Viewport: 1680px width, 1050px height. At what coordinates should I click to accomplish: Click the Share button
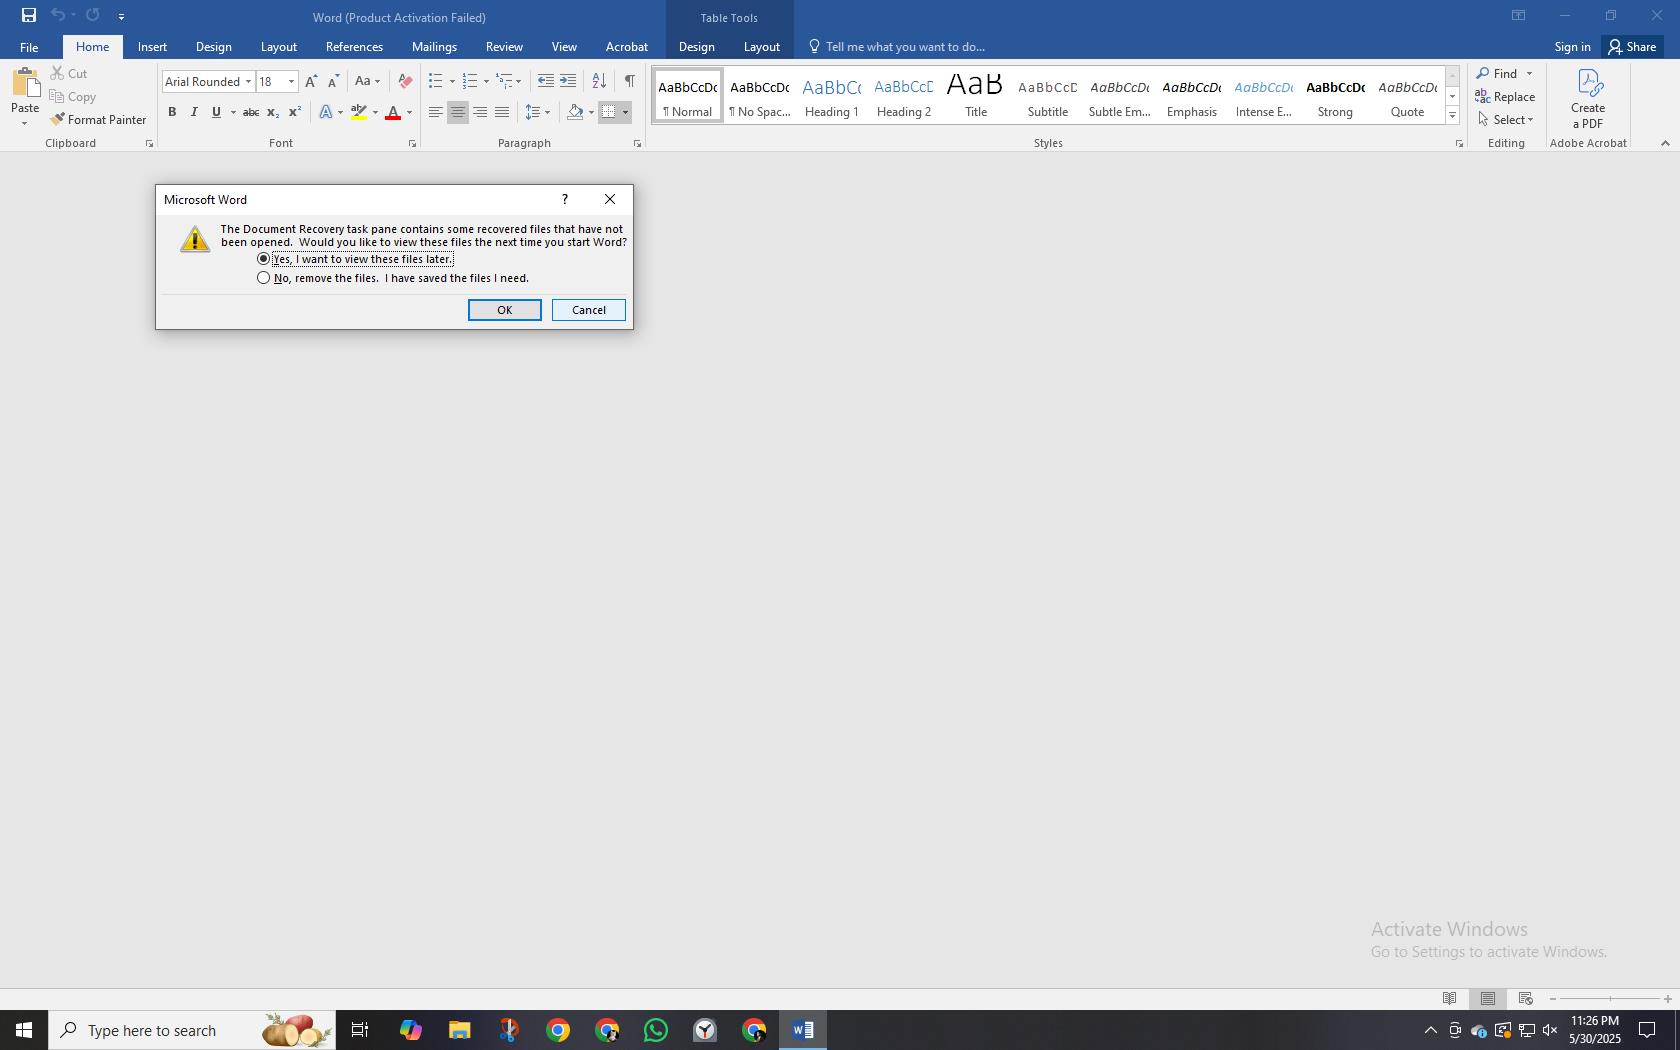pyautogui.click(x=1632, y=47)
